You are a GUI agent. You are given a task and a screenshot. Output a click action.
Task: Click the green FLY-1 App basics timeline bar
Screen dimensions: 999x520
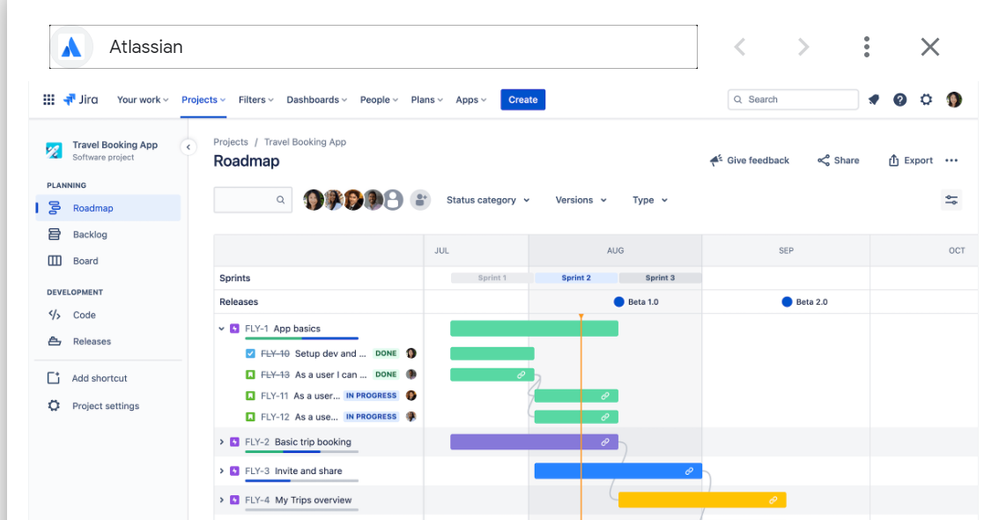534,328
